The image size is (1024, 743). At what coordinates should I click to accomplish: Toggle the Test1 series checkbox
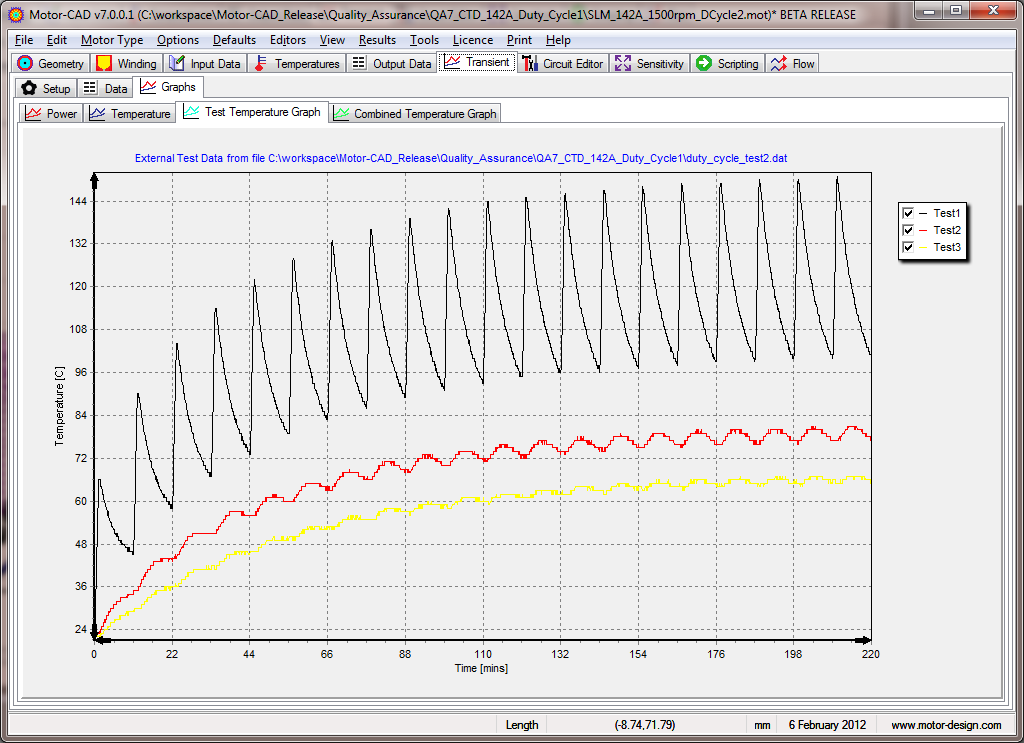[908, 213]
